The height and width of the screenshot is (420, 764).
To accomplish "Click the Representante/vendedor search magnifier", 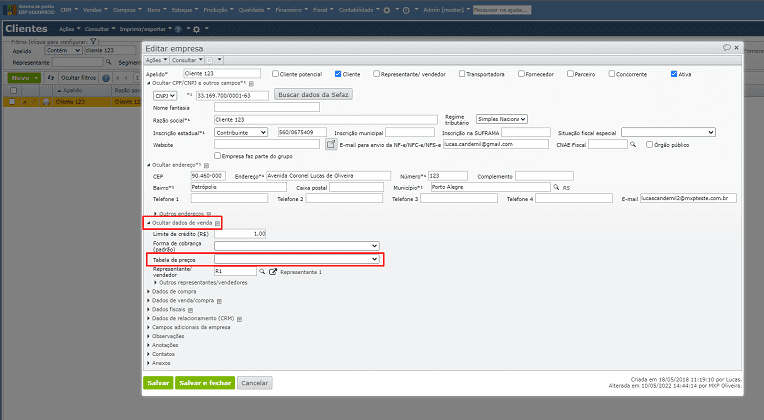I will [x=262, y=271].
